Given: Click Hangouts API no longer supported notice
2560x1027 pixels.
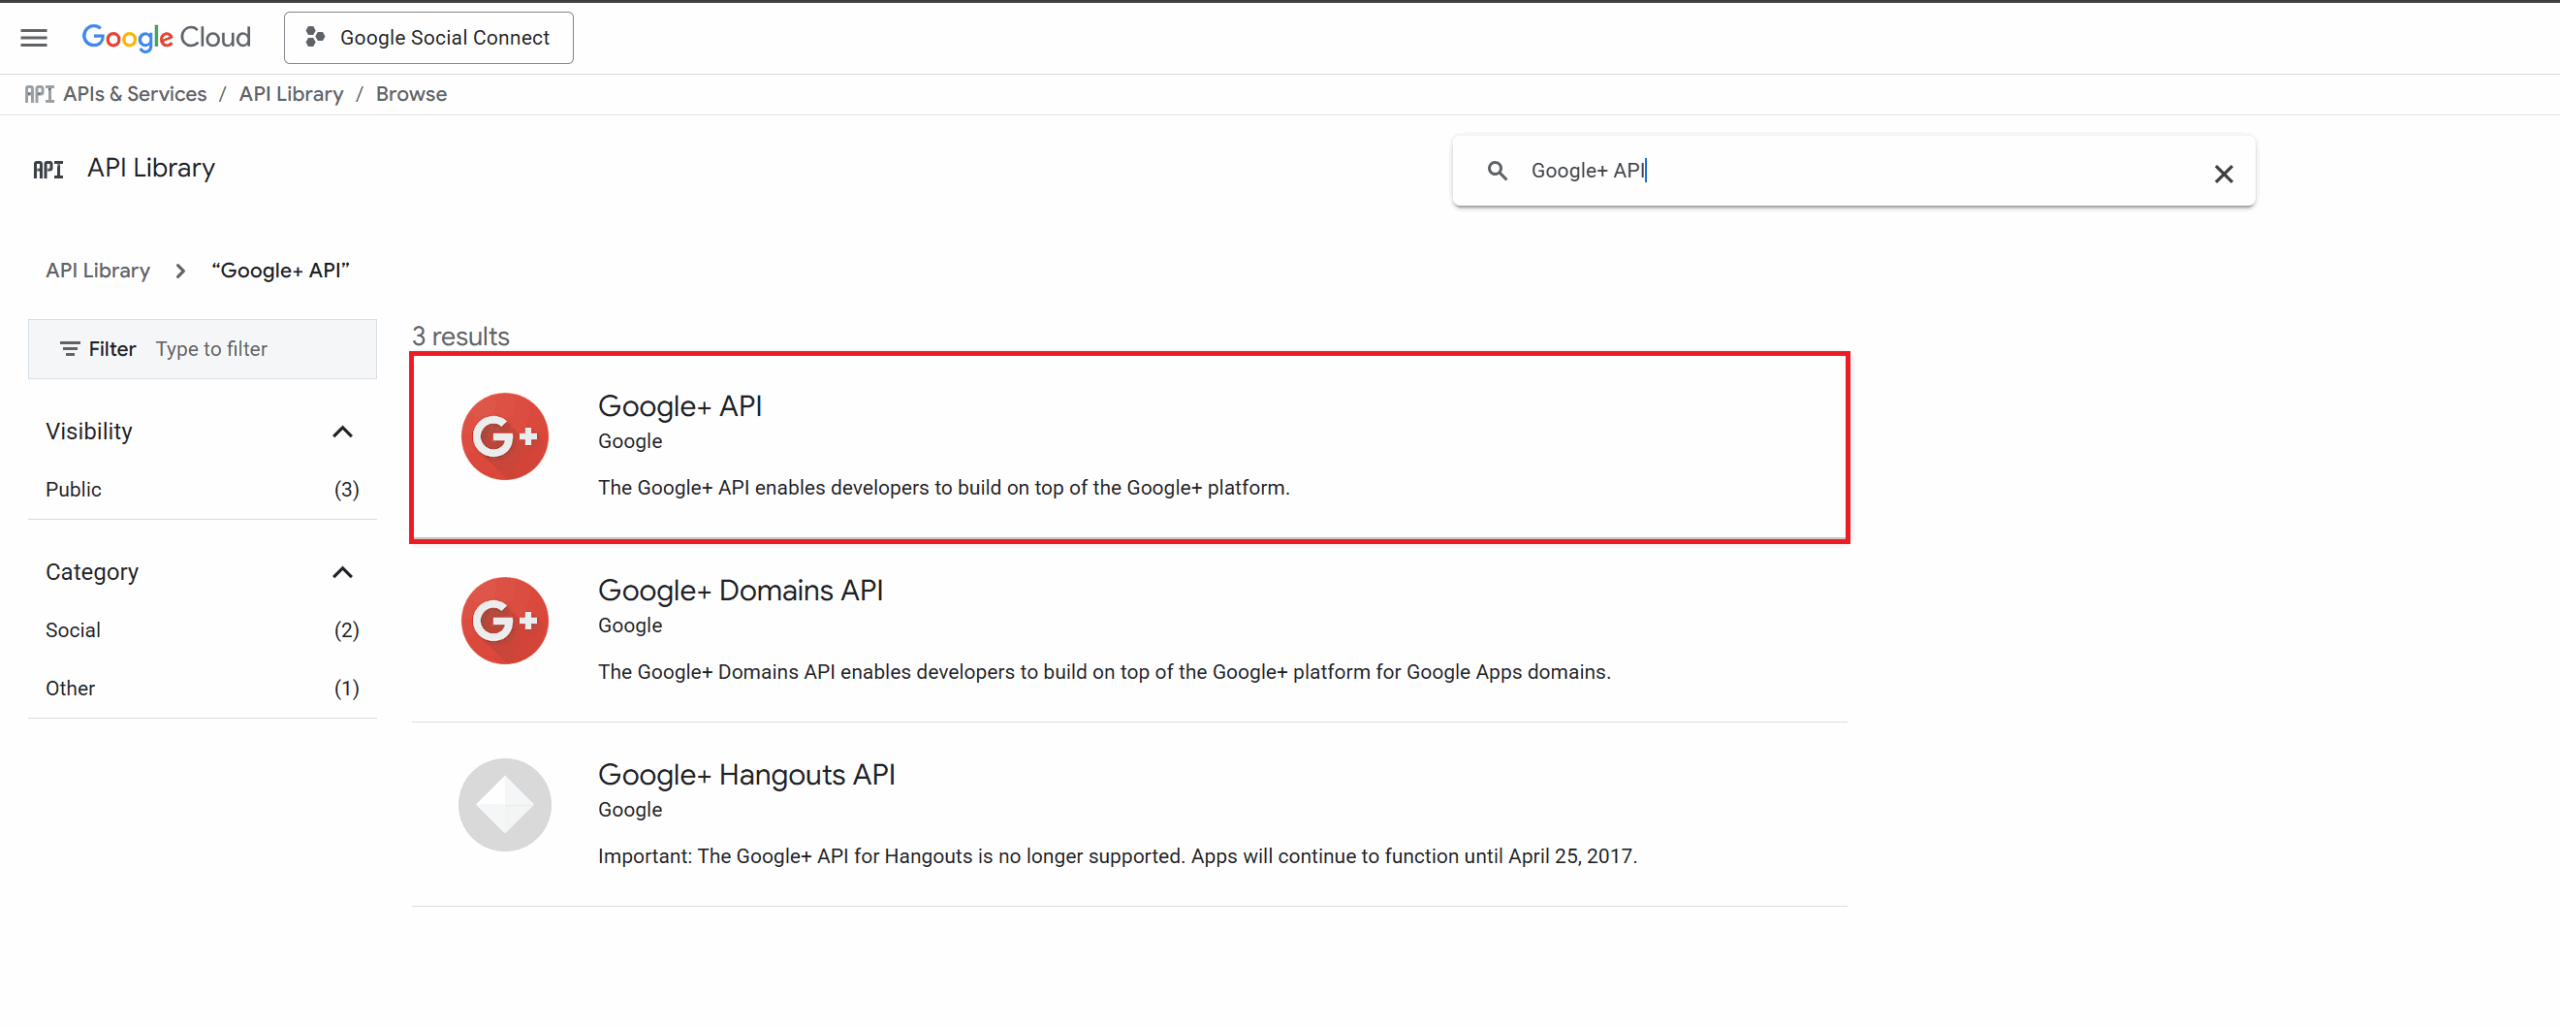Looking at the screenshot, I should (x=1117, y=857).
